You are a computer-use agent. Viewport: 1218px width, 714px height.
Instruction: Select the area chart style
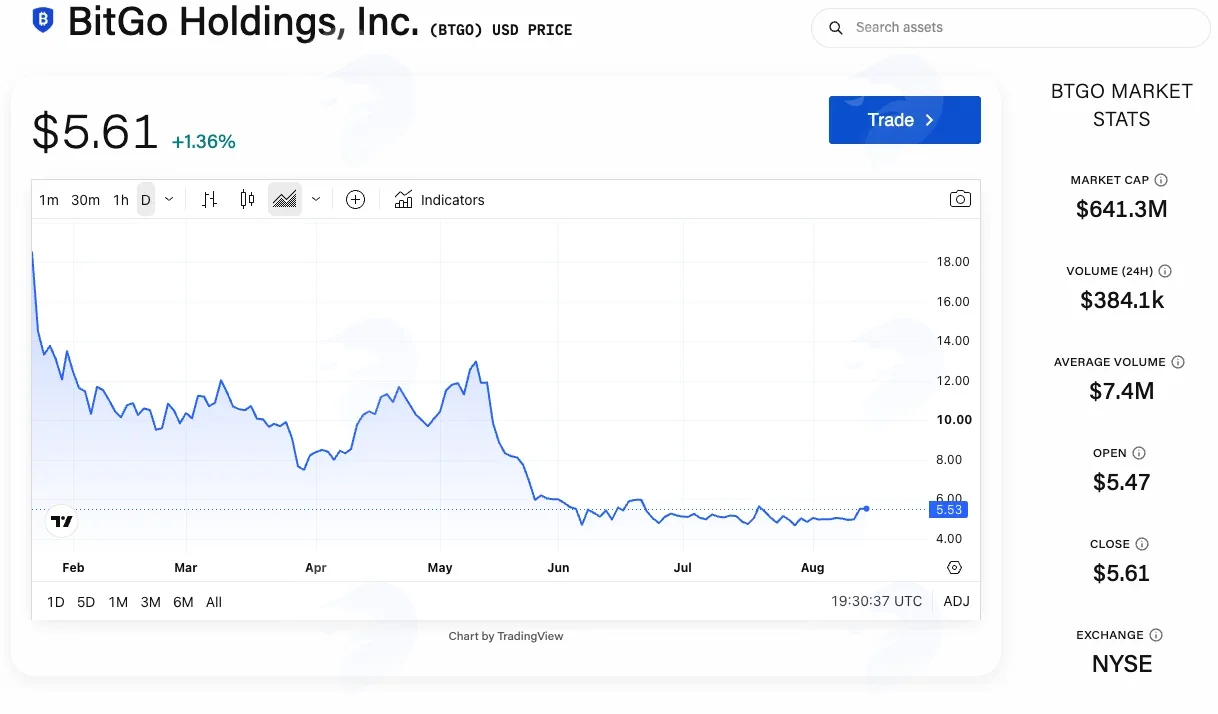coord(285,200)
